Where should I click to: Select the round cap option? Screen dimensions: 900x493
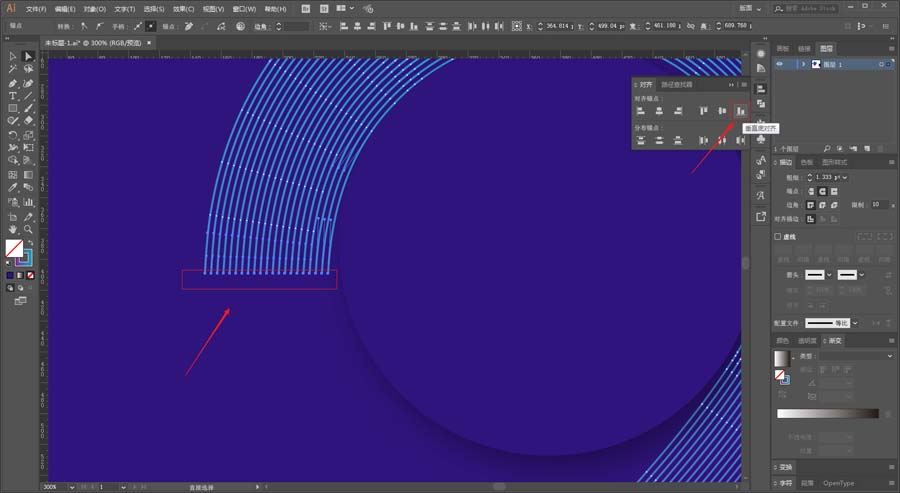[822, 191]
